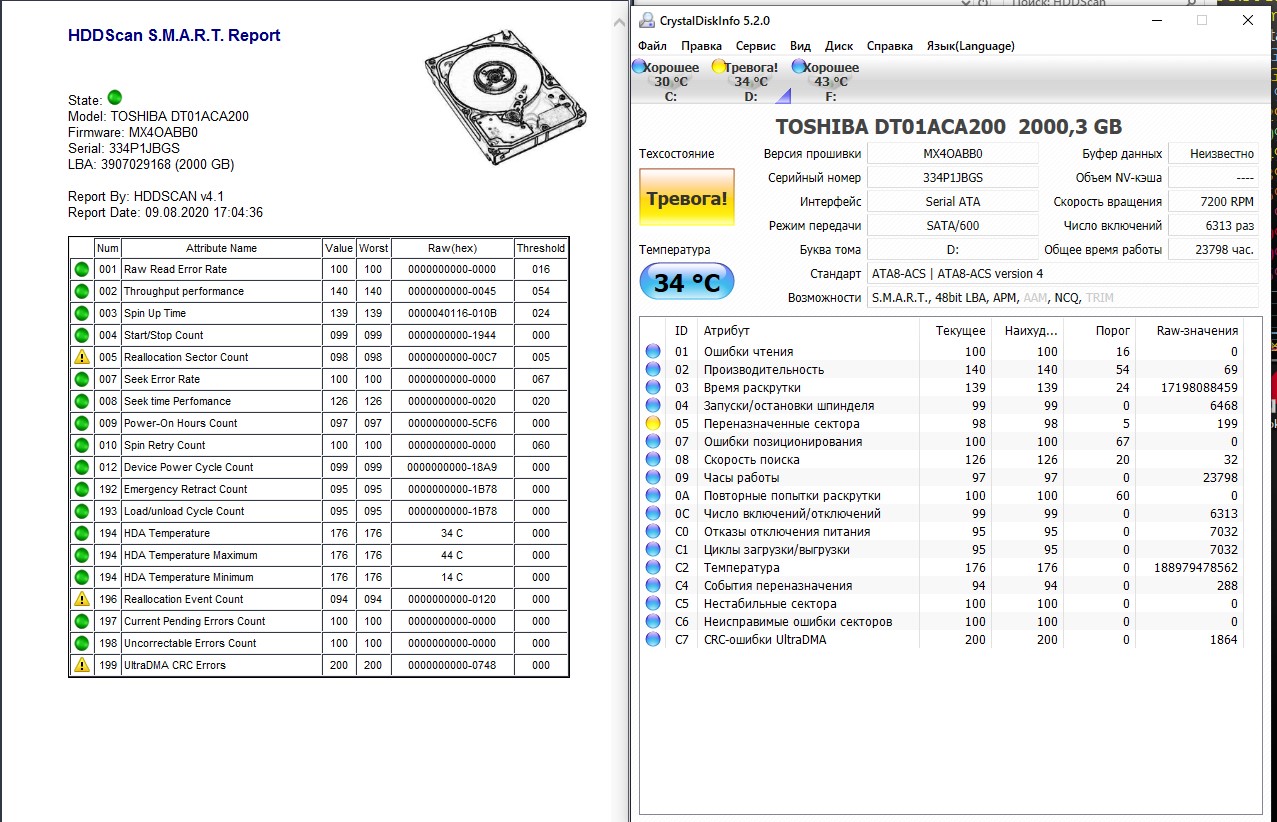Select drive F: Хорошее 43 °C tab
Viewport: 1277px width, 822px height.
[830, 81]
